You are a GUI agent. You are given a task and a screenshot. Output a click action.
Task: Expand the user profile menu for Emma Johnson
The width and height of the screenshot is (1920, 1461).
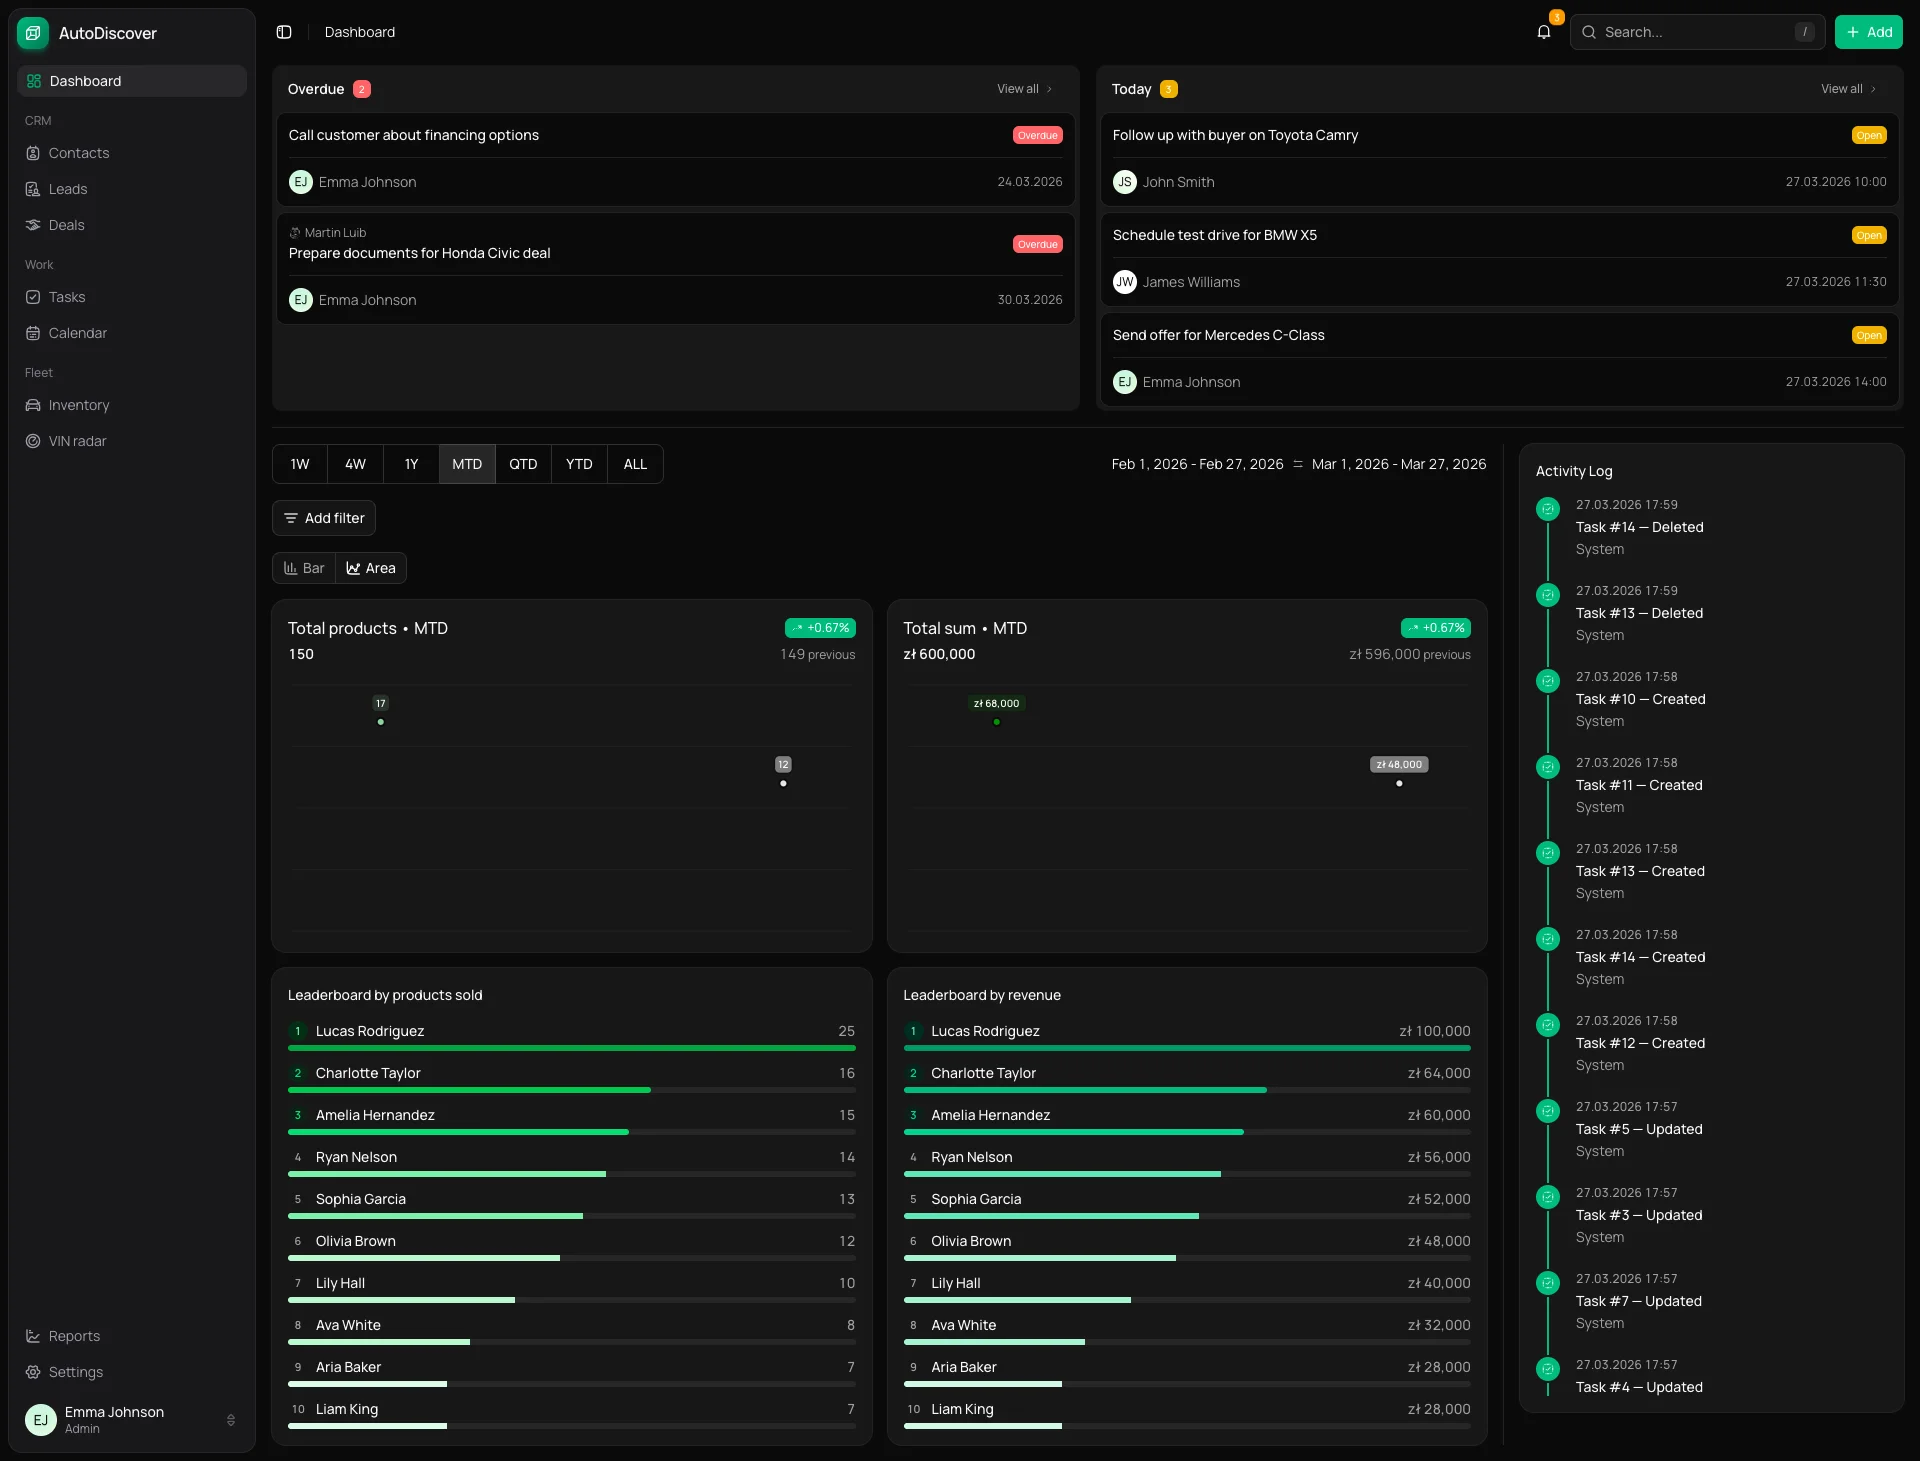coord(130,1421)
